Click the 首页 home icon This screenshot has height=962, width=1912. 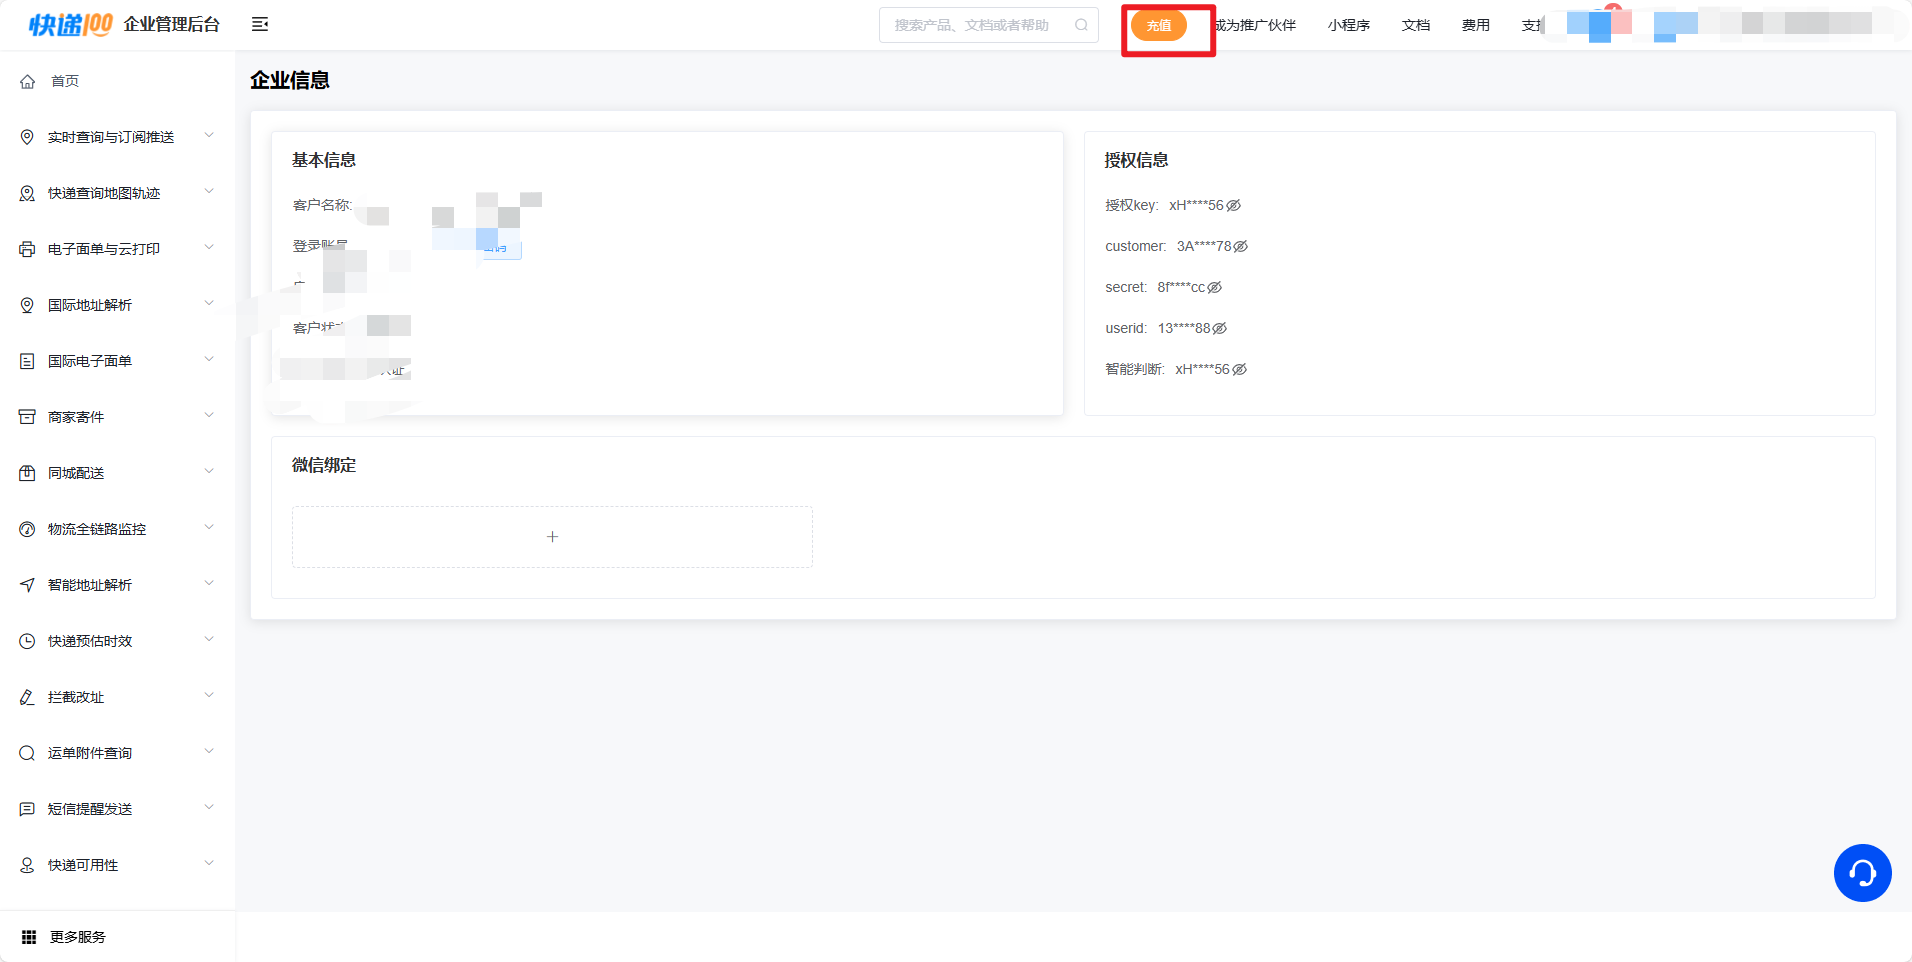pos(27,81)
